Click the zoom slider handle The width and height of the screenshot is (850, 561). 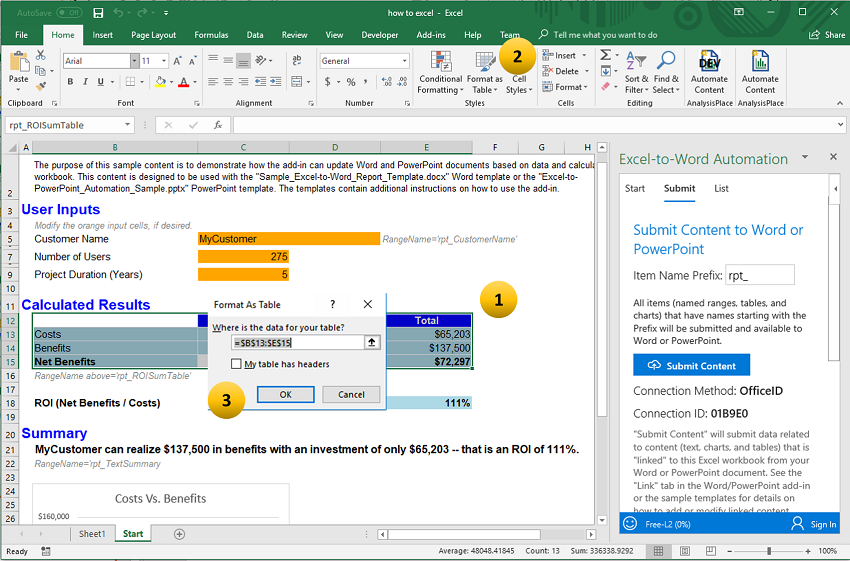point(769,551)
